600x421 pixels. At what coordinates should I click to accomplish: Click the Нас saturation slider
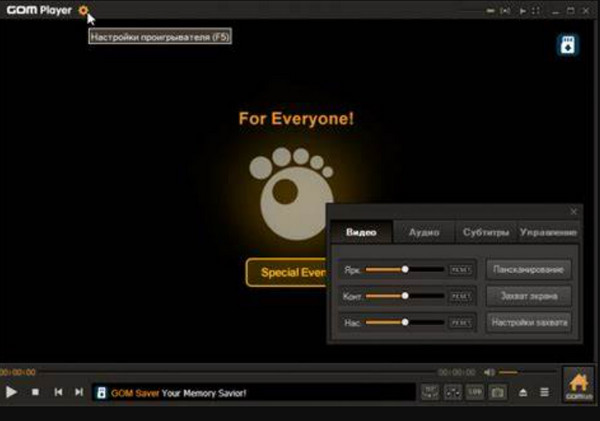[405, 322]
